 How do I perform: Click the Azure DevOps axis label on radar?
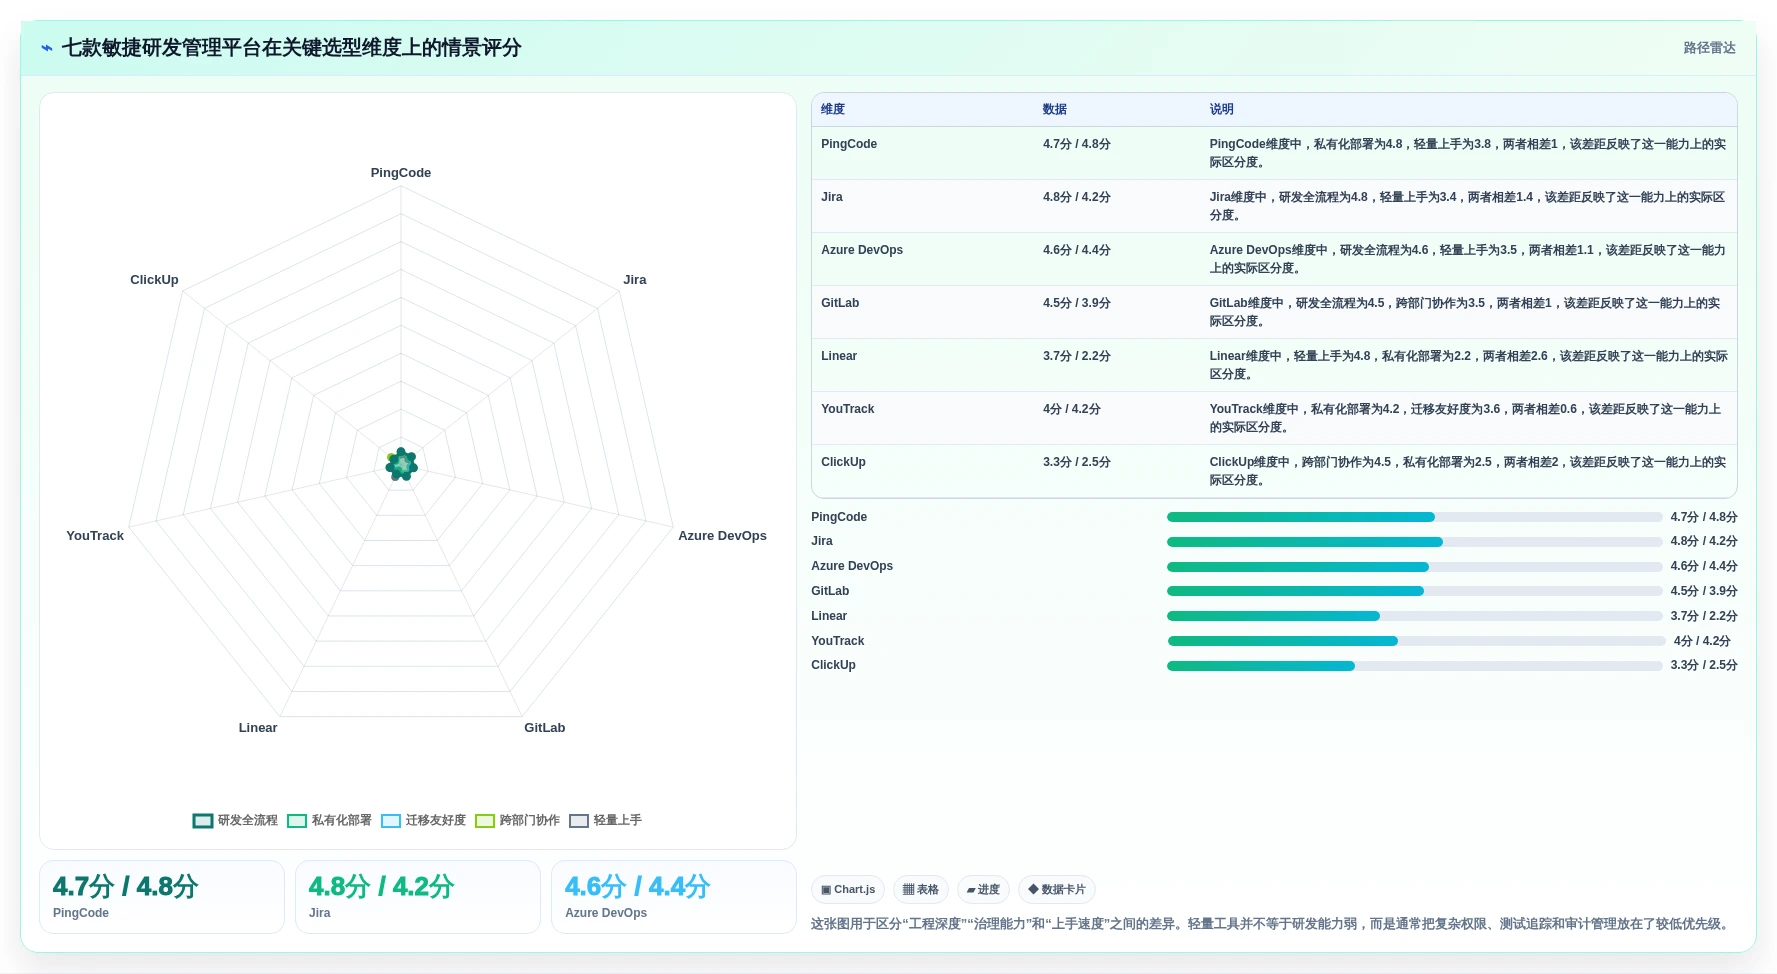(723, 536)
